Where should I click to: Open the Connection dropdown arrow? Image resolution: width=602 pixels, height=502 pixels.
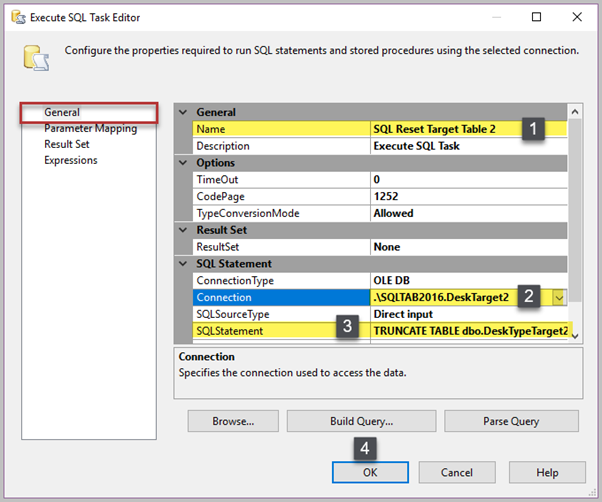(559, 297)
